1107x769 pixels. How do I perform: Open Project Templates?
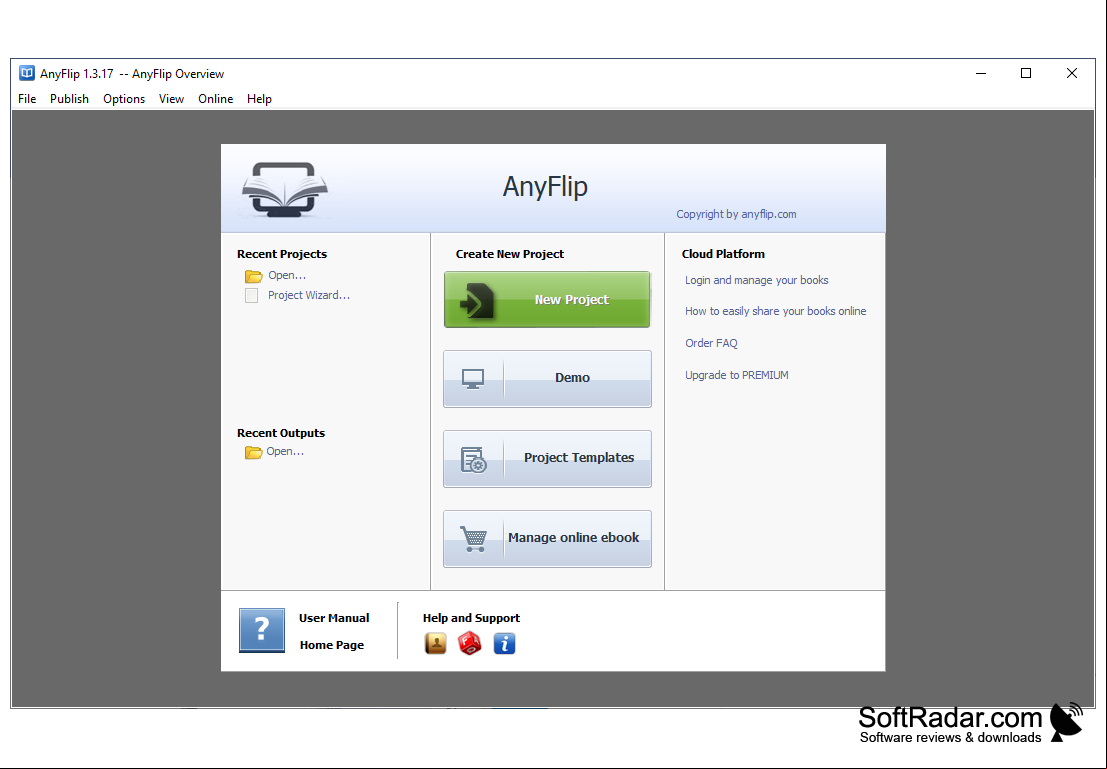pos(547,458)
